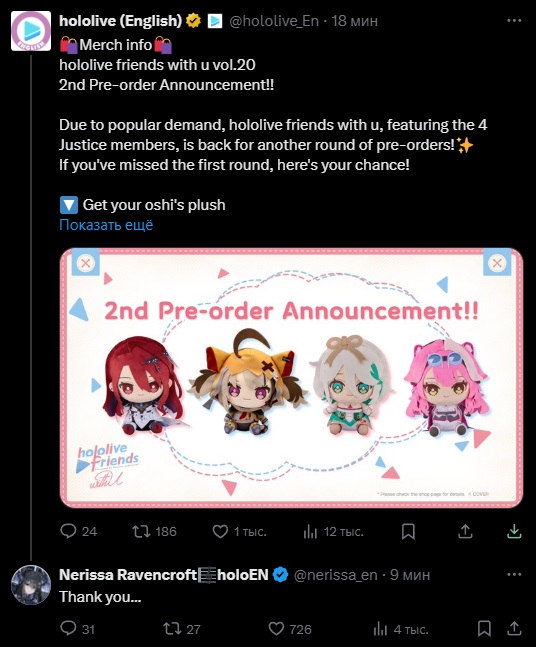This screenshot has width=536, height=647.
Task: Open the hololive English profile avatar
Action: coord(31,31)
